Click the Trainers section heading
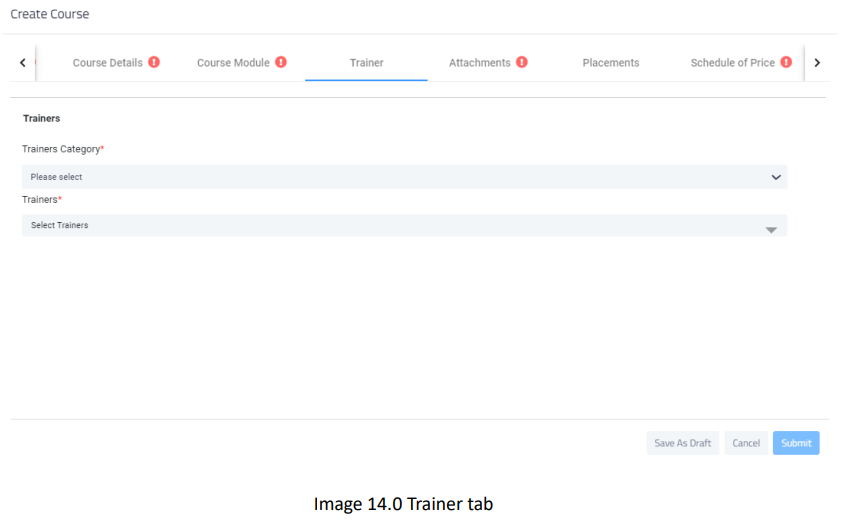This screenshot has height=528, width=852. tap(41, 118)
